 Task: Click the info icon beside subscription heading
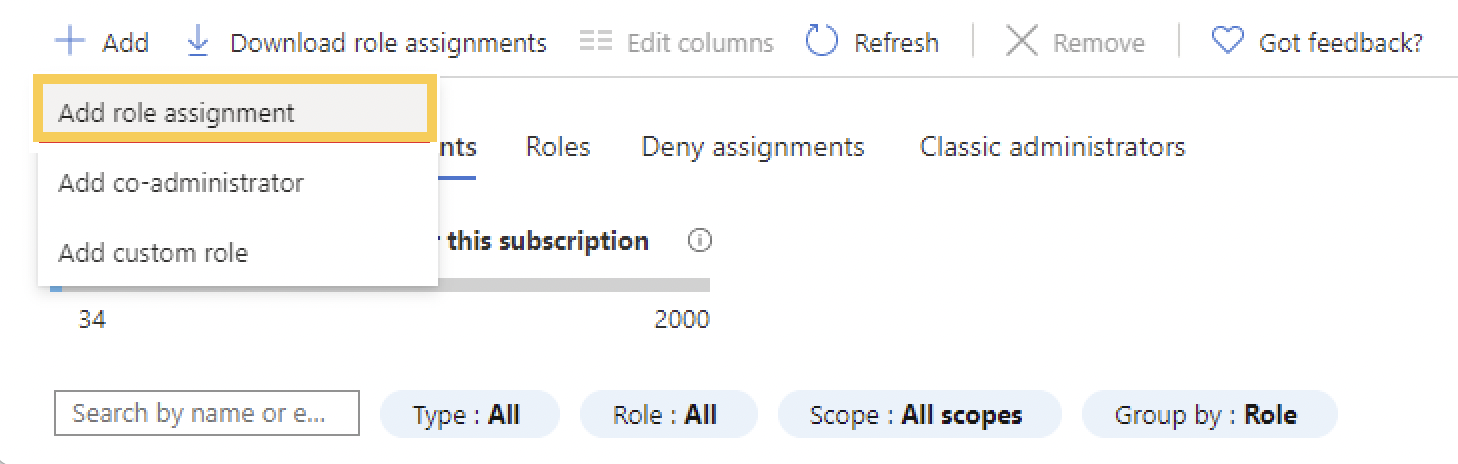(x=700, y=241)
